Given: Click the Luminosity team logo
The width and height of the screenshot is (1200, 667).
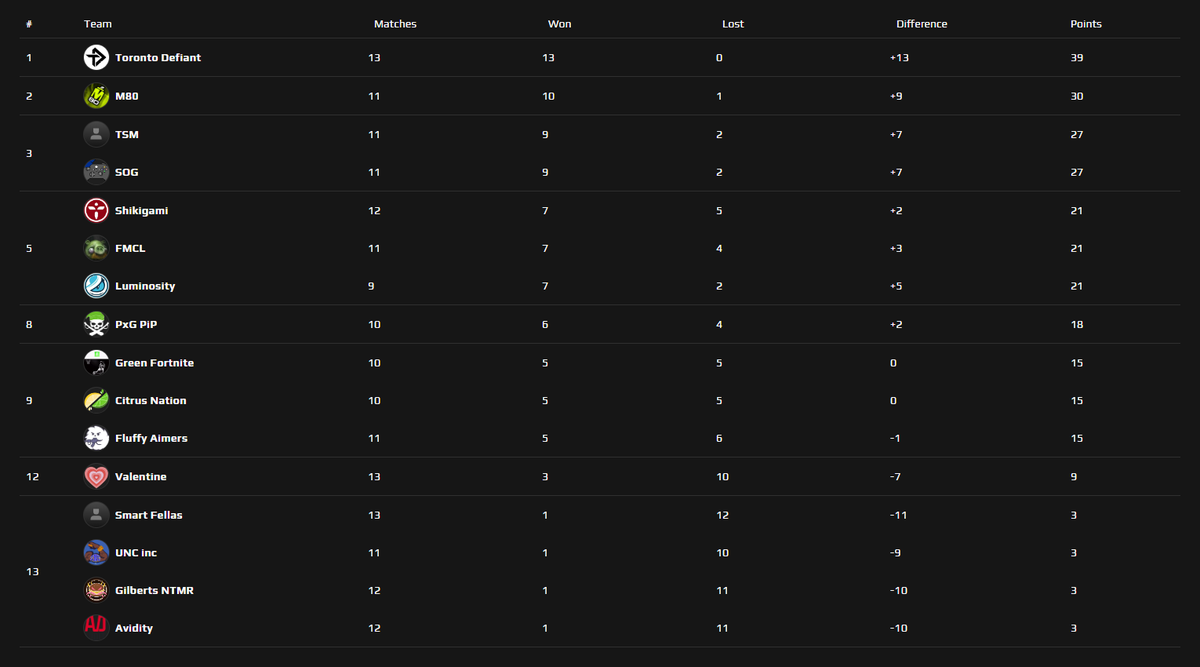Looking at the screenshot, I should click(96, 286).
